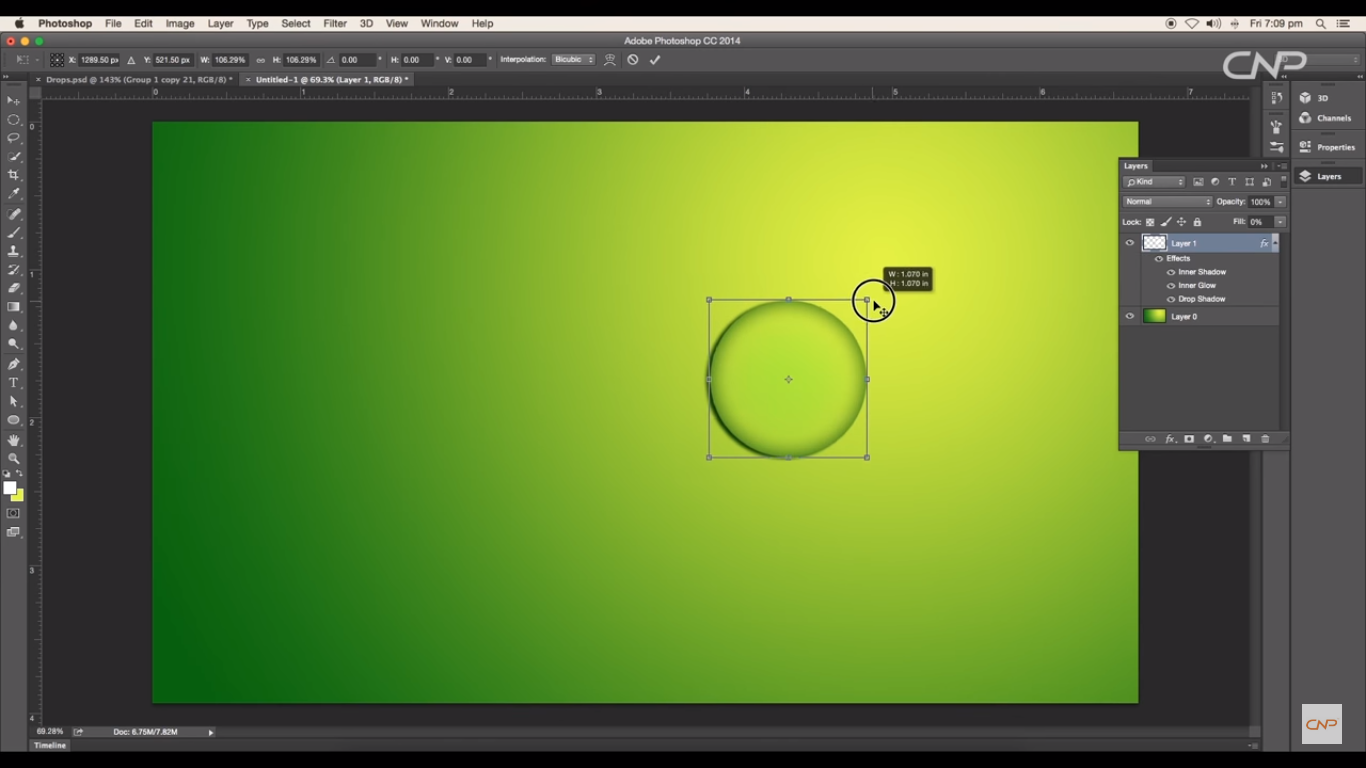This screenshot has height=768, width=1366.
Task: Hide Layer 1 using its eye icon
Action: [x=1130, y=243]
